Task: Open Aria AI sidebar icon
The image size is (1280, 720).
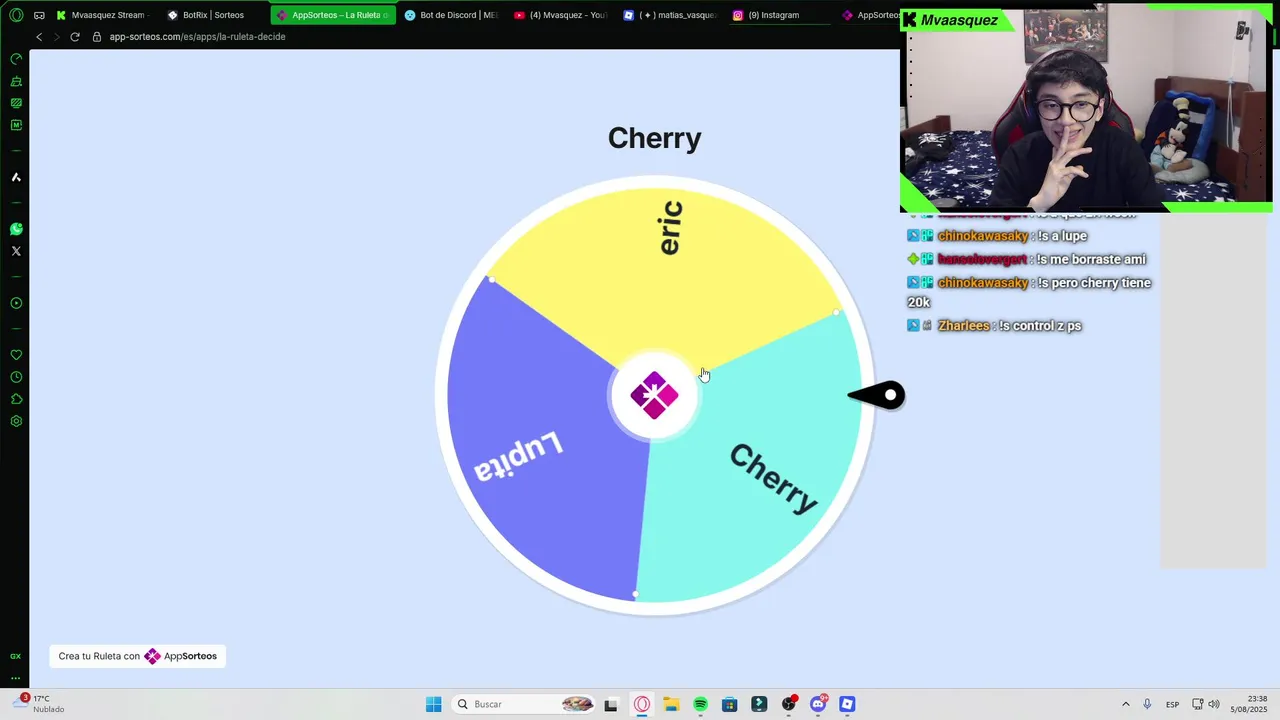Action: coord(16,177)
